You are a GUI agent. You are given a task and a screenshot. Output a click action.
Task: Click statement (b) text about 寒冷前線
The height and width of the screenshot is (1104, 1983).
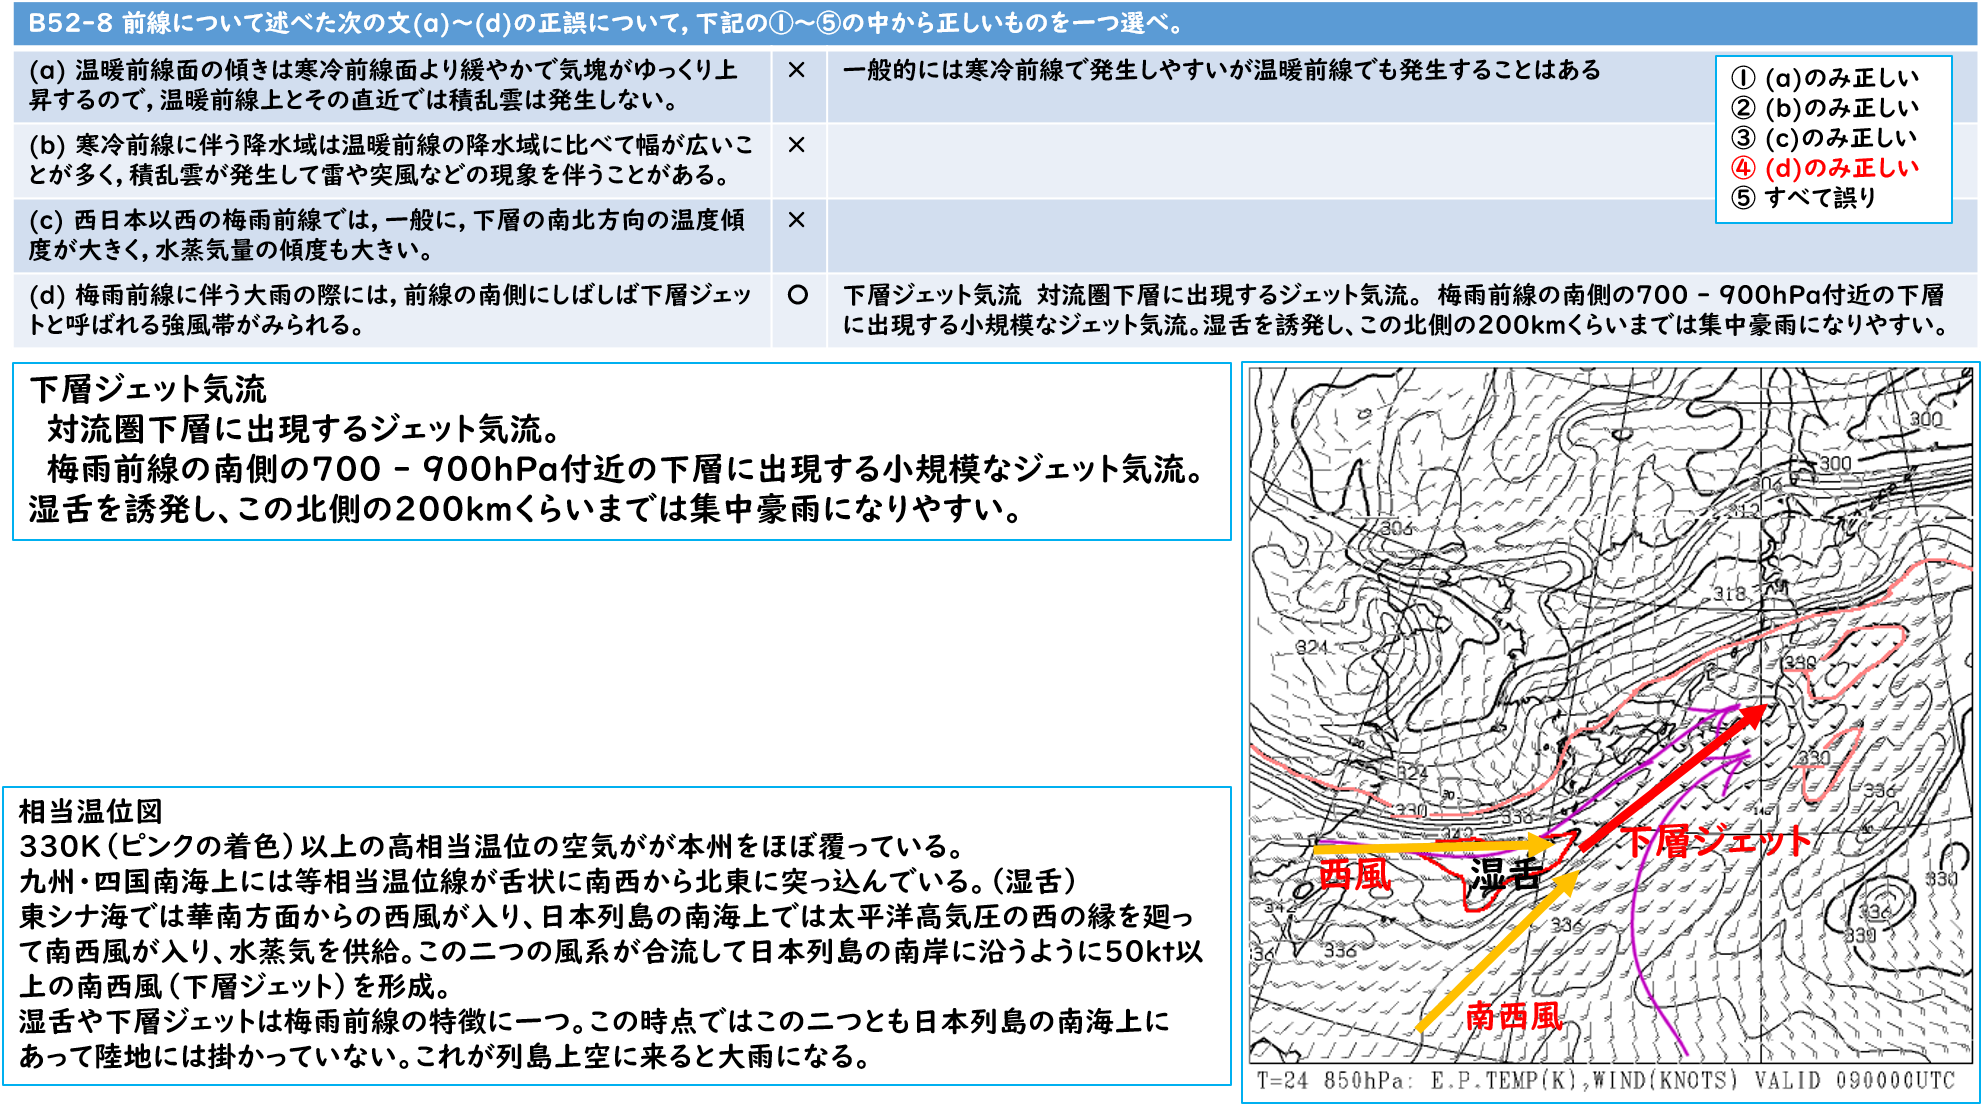(x=390, y=160)
